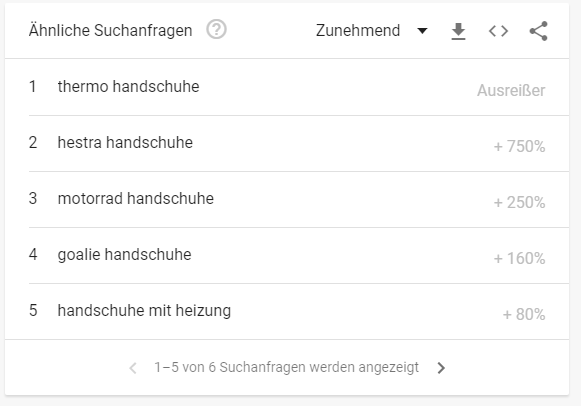Viewport: 581px width, 406px height.
Task: Go to next page of Suchanfragen
Action: [441, 368]
